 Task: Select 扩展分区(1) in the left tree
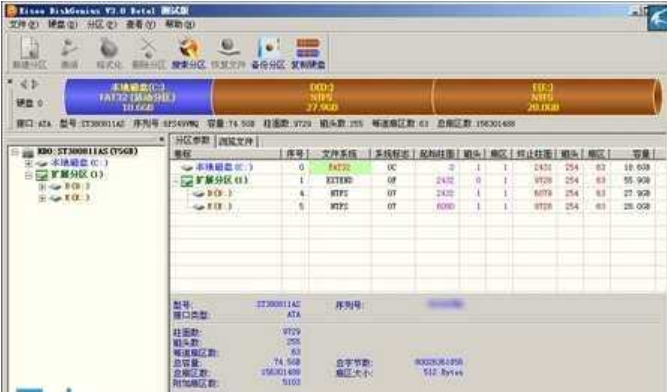click(x=77, y=175)
